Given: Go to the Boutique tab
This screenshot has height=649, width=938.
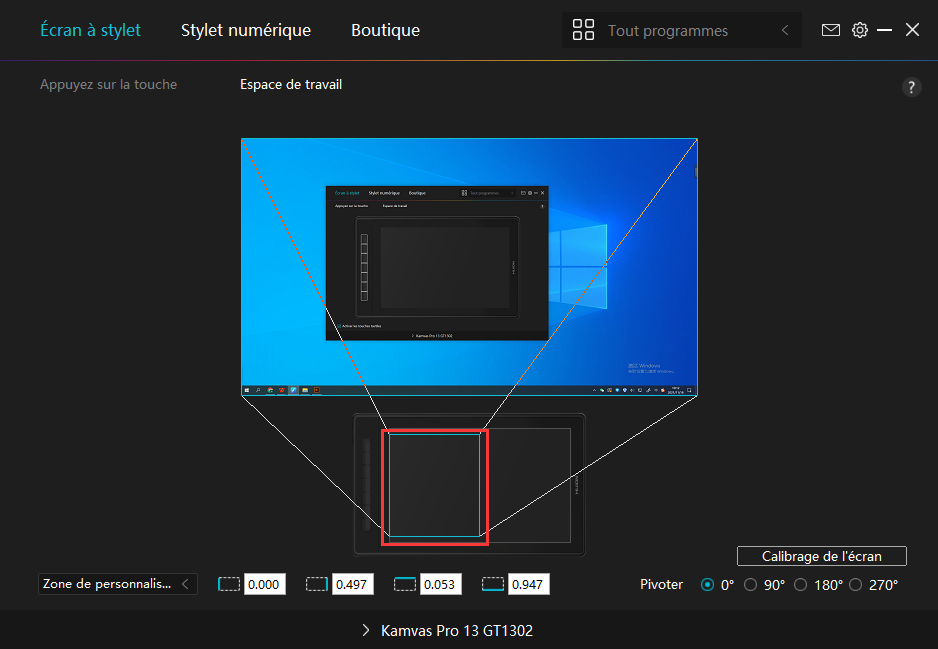Looking at the screenshot, I should pos(385,30).
